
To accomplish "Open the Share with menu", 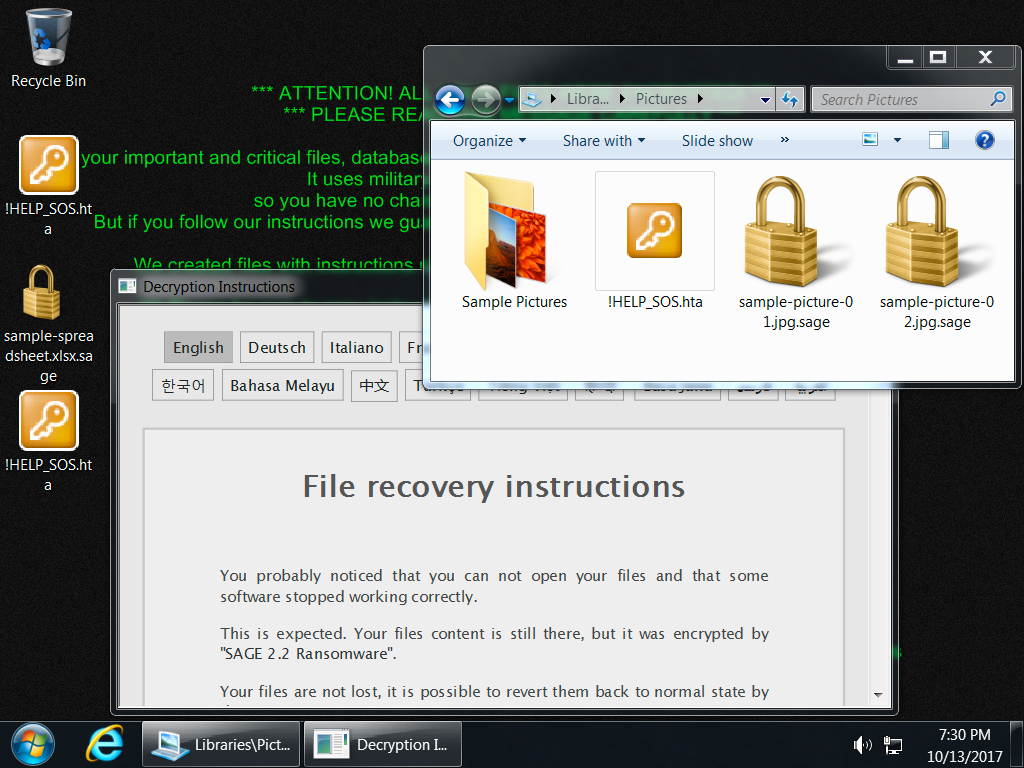I will coord(603,140).
